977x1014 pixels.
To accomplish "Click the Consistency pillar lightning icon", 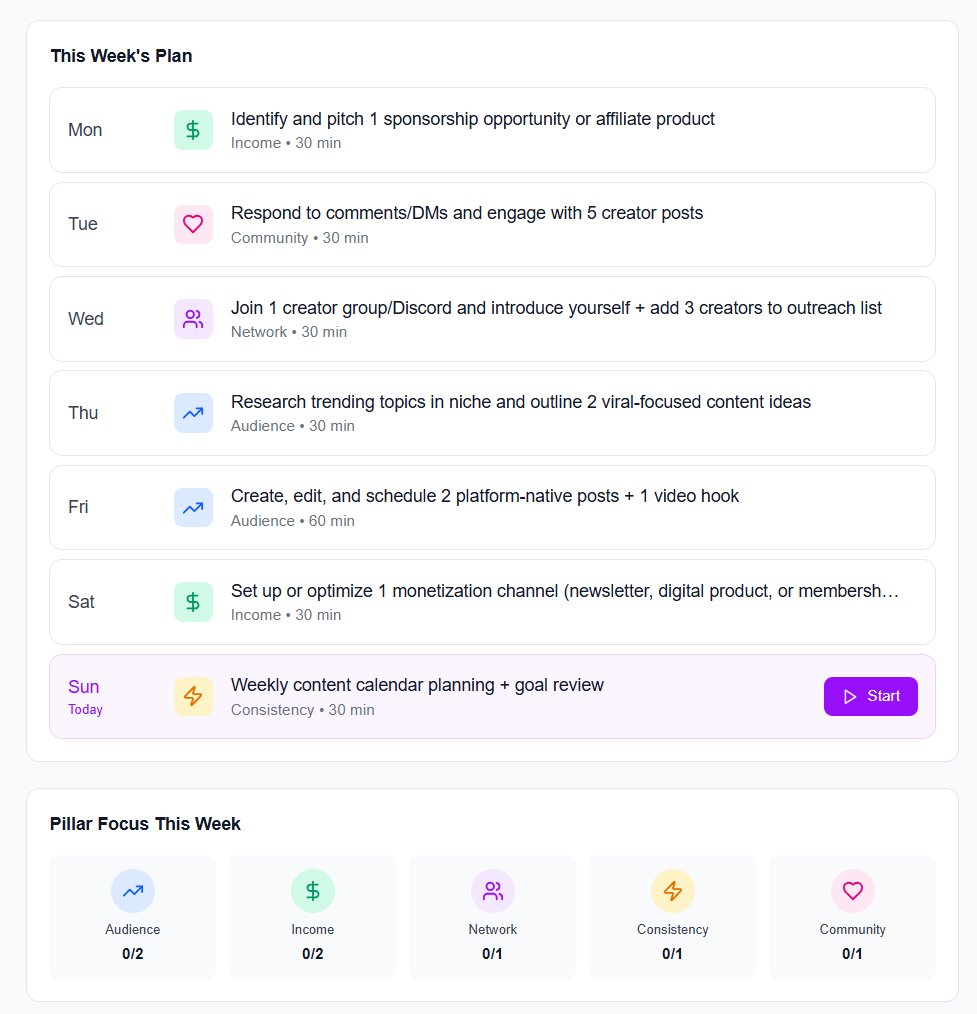I will (x=673, y=891).
